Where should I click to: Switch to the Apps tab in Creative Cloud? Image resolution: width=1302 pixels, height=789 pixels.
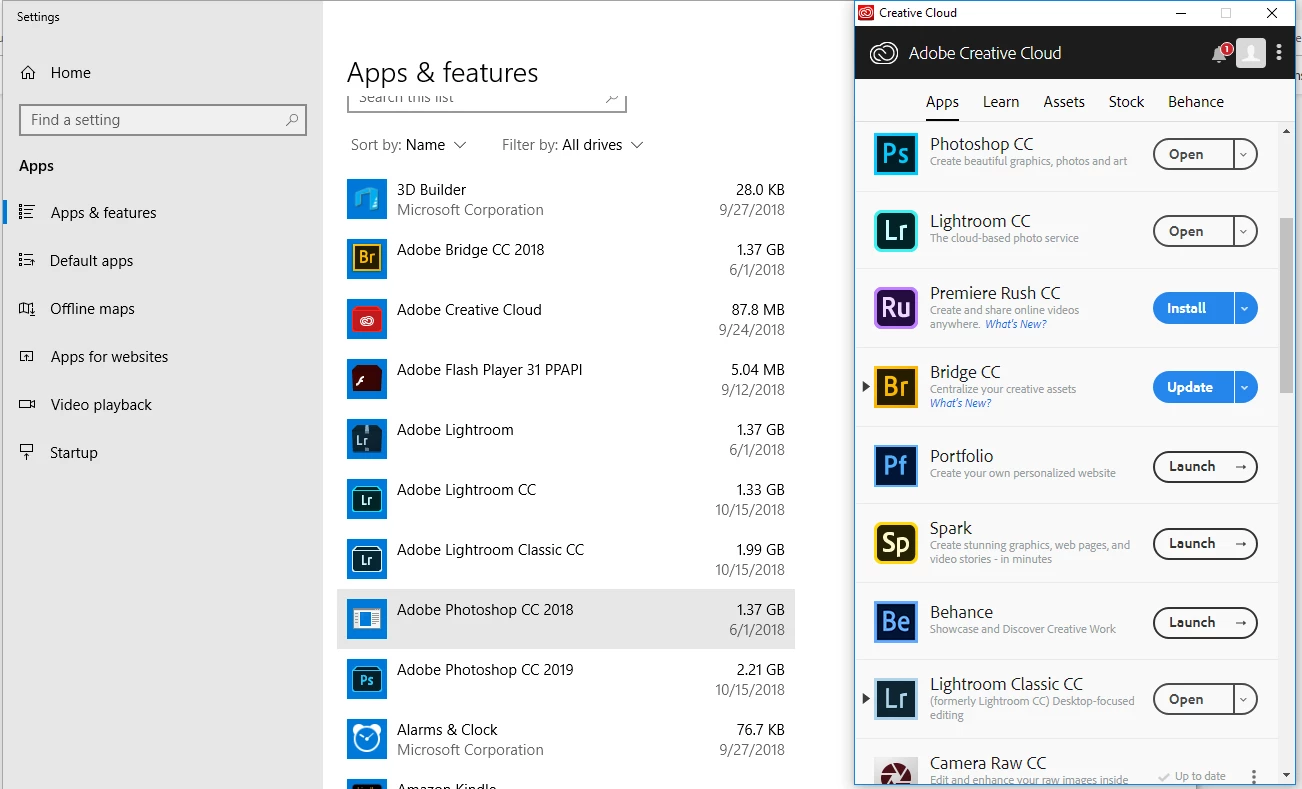coord(942,102)
